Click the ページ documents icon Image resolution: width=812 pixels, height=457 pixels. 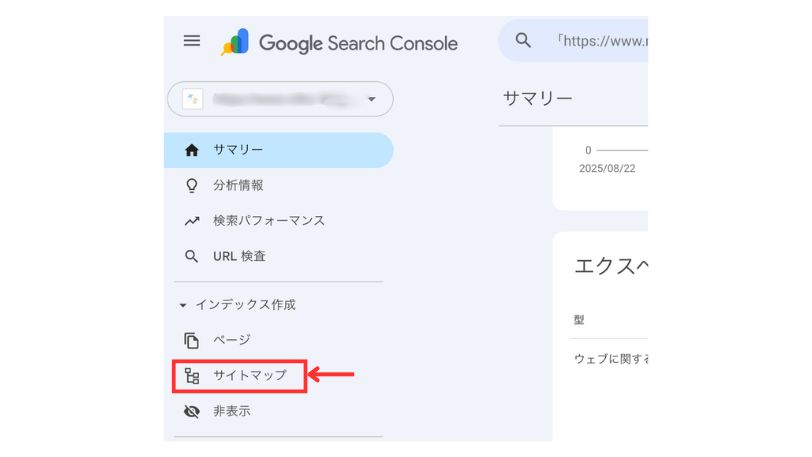click(192, 340)
